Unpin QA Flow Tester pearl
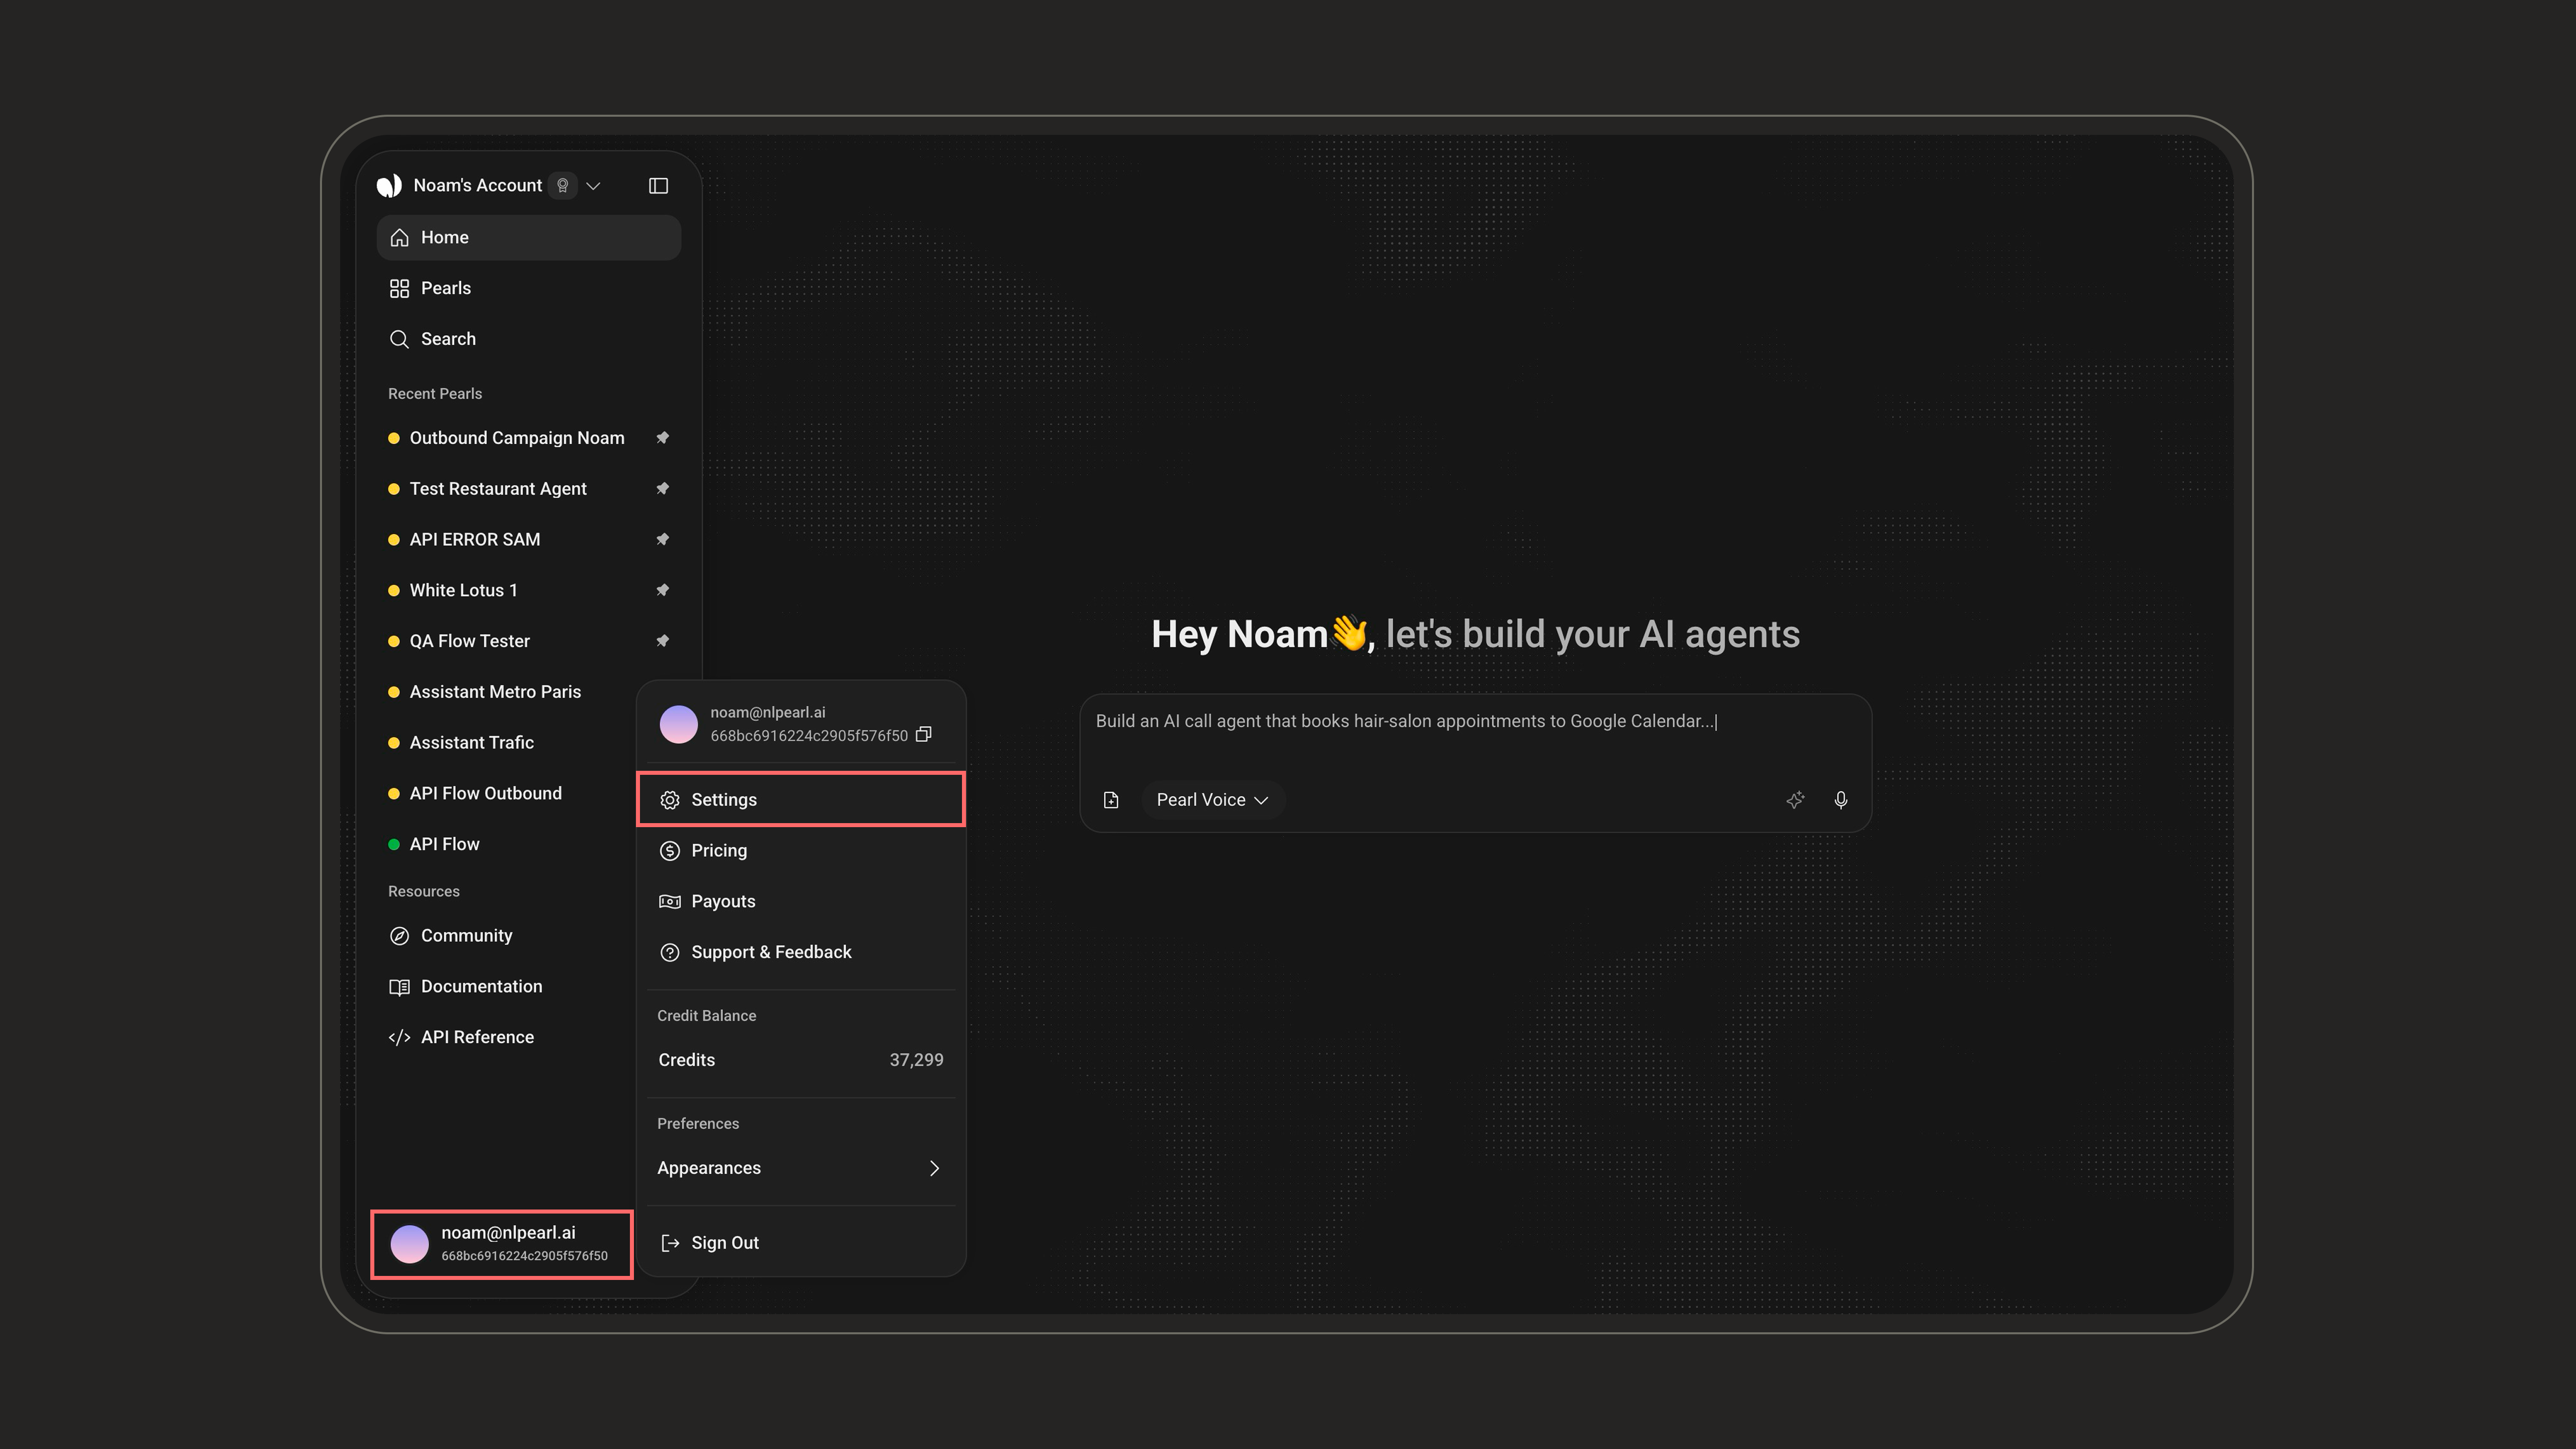This screenshot has height=1449, width=2576. [x=662, y=641]
